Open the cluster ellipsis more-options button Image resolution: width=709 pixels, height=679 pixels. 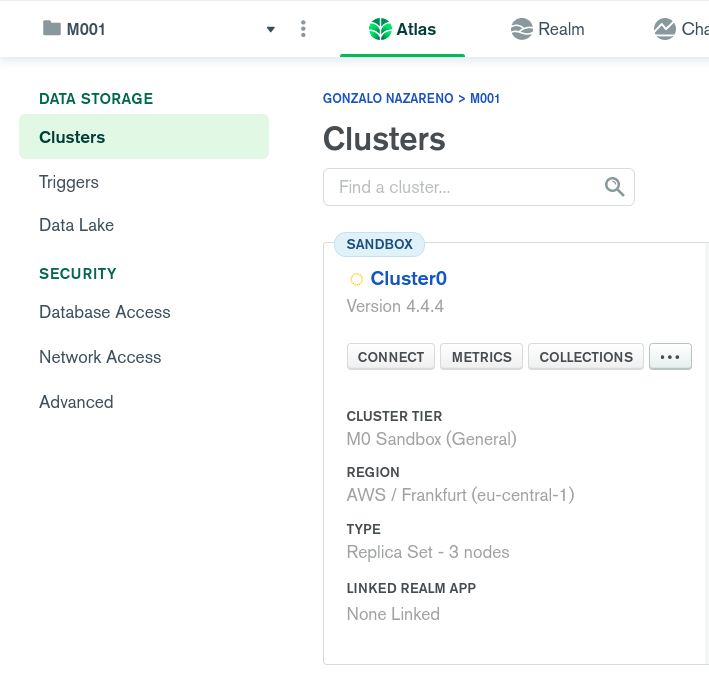670,357
